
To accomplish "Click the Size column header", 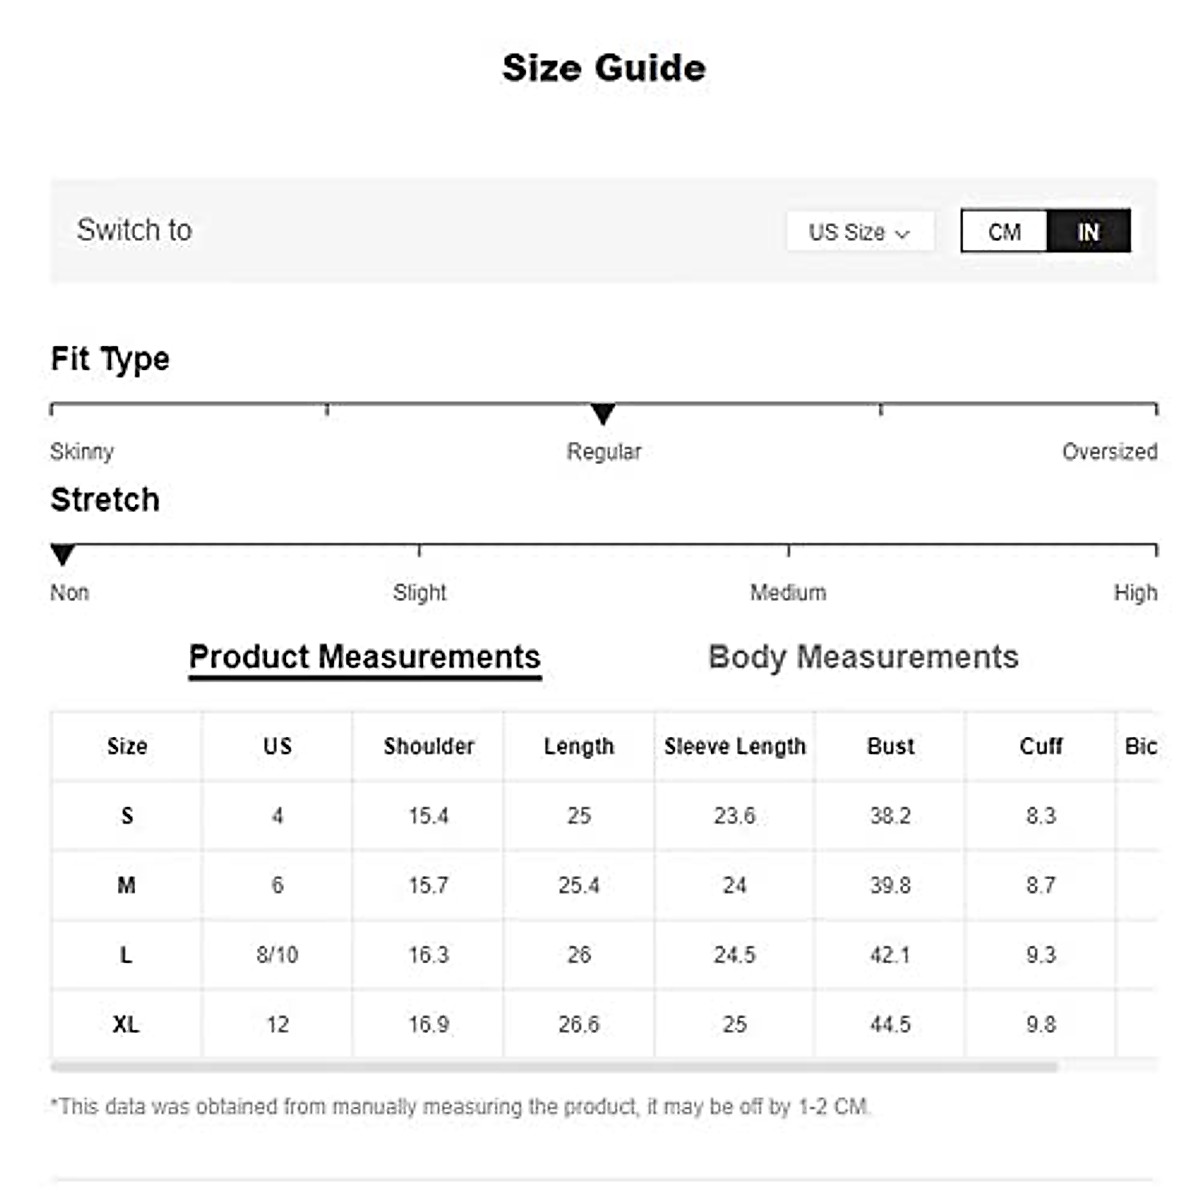I will (x=127, y=746).
